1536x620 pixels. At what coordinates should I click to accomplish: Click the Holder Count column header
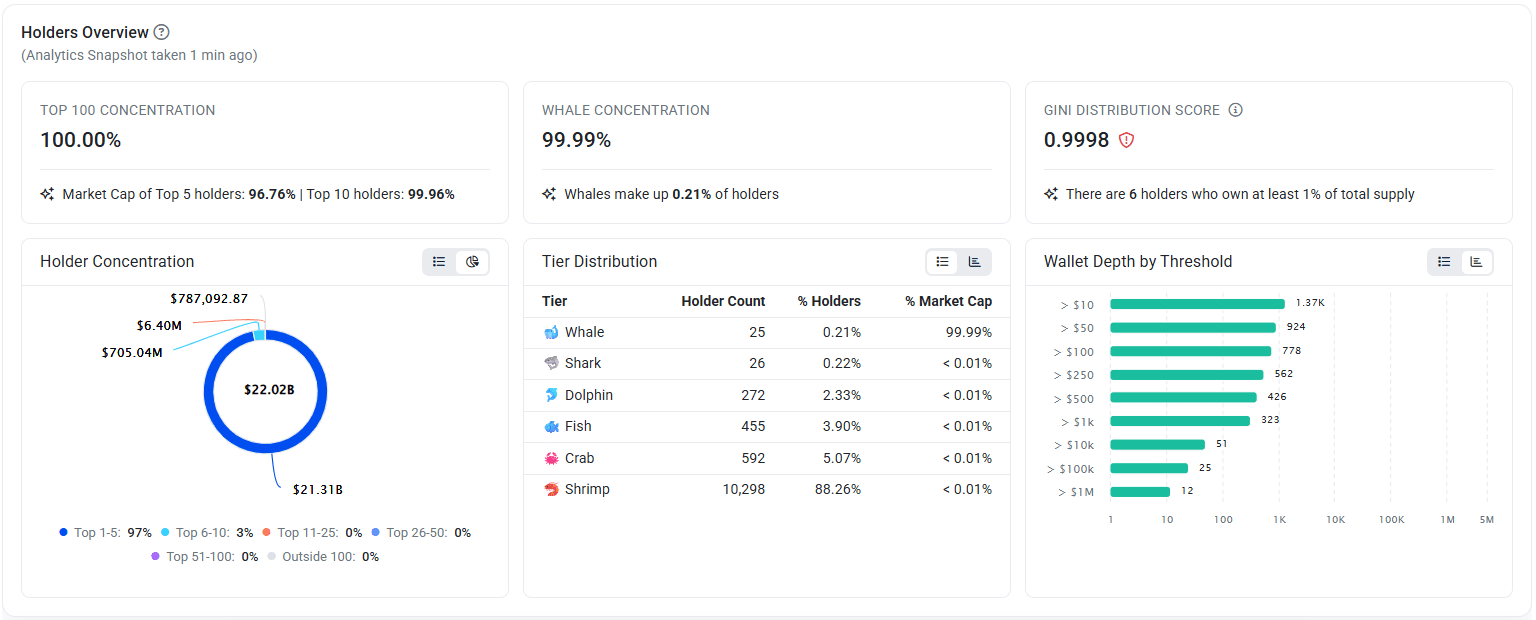pos(723,301)
